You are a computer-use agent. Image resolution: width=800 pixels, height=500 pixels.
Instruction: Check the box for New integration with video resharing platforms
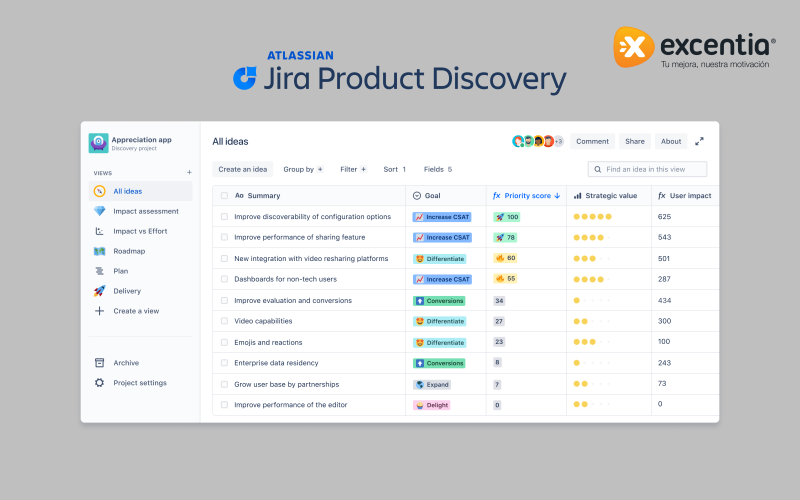click(224, 259)
